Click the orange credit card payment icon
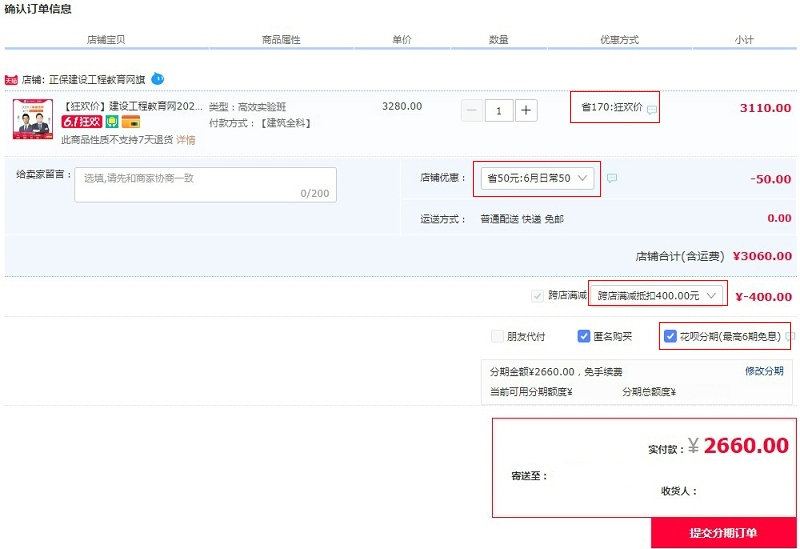 [130, 122]
